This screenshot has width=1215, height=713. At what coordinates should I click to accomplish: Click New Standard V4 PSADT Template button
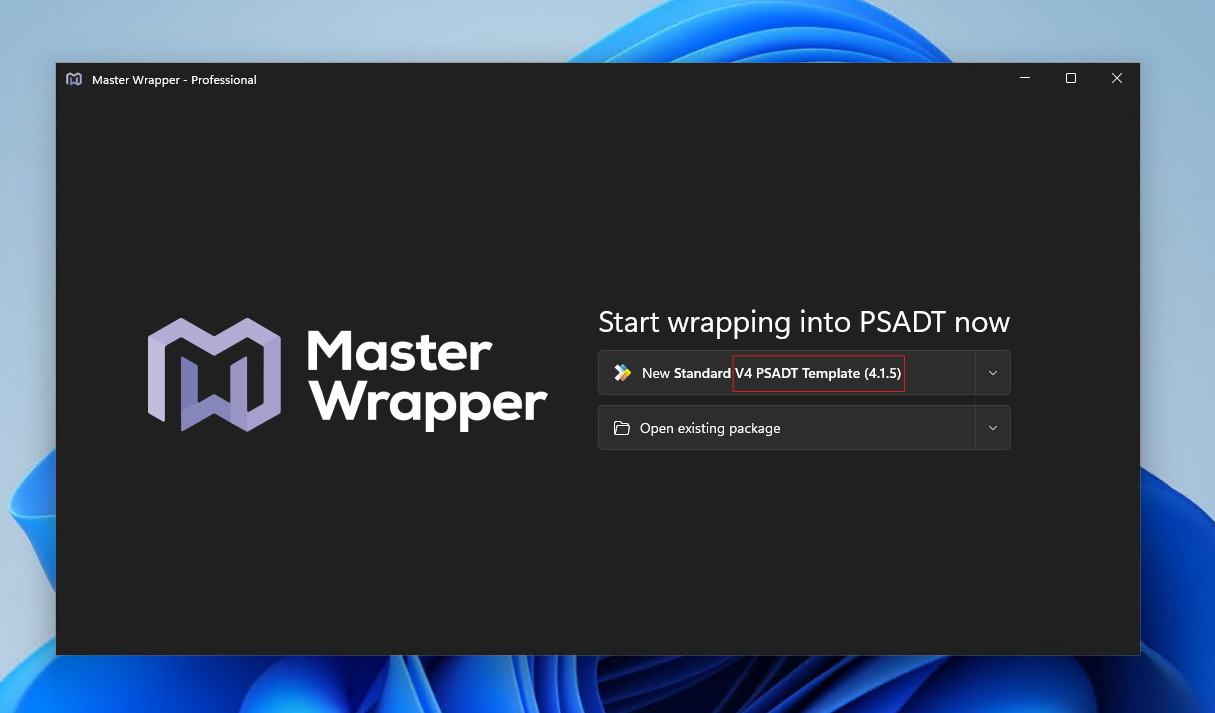coord(786,373)
